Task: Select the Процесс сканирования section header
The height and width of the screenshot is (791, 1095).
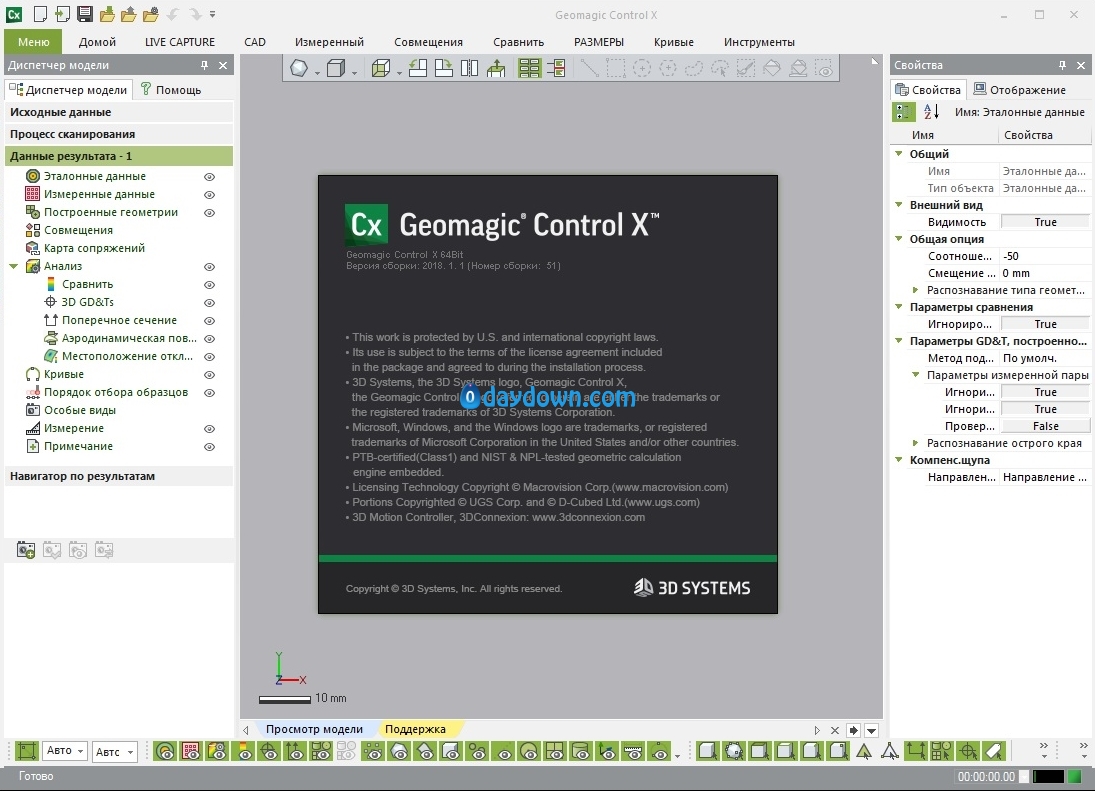Action: [x=119, y=134]
